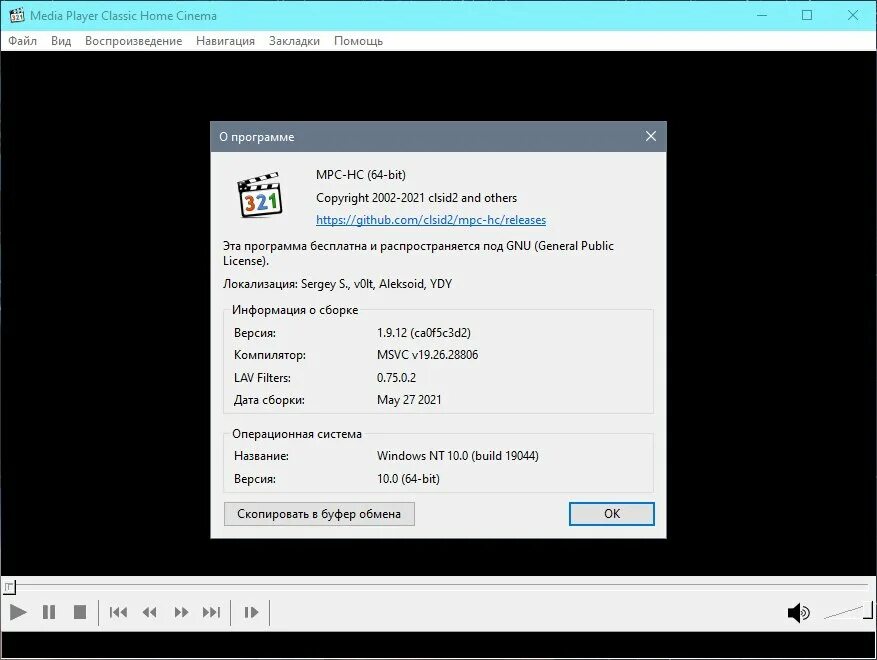Select the compiler value MSVC v19.26.28806
Image resolution: width=877 pixels, height=660 pixels.
pos(427,355)
